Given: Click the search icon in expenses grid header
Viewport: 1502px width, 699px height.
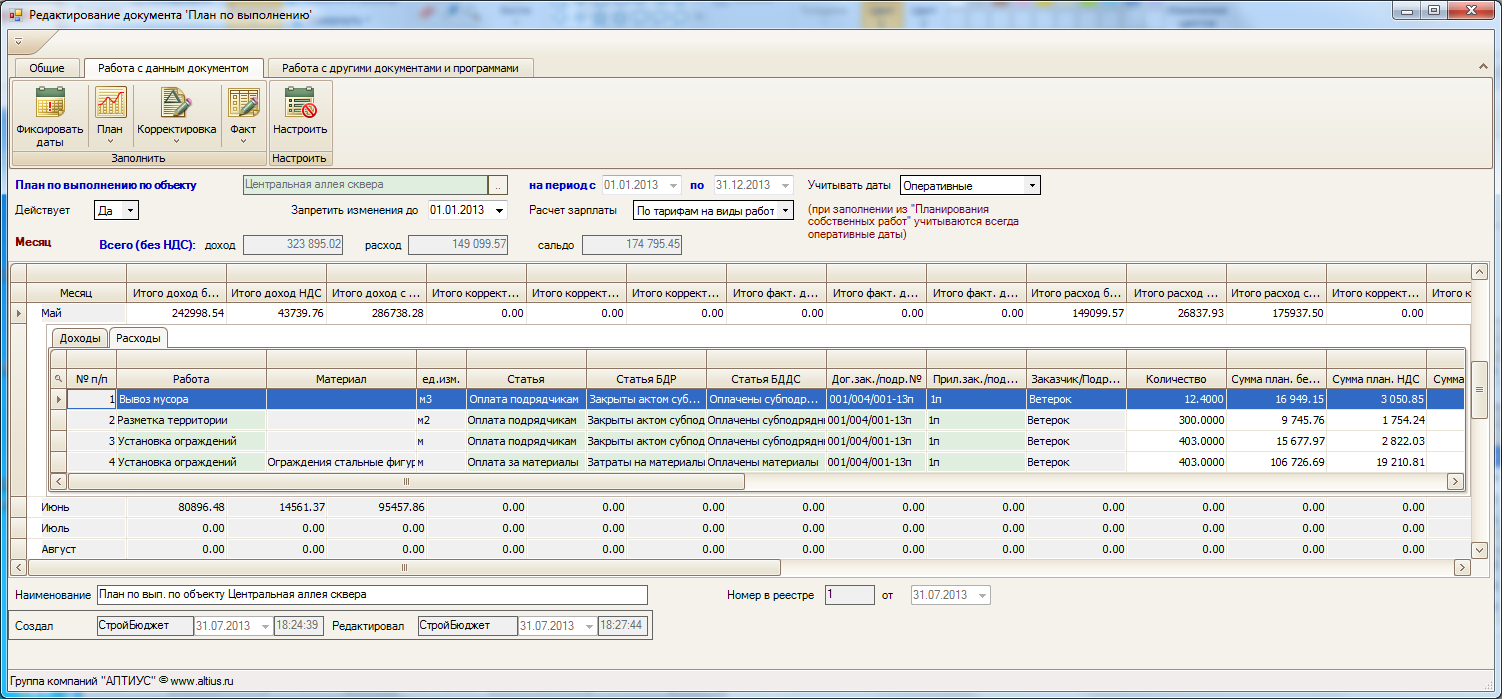Looking at the screenshot, I should coord(58,379).
